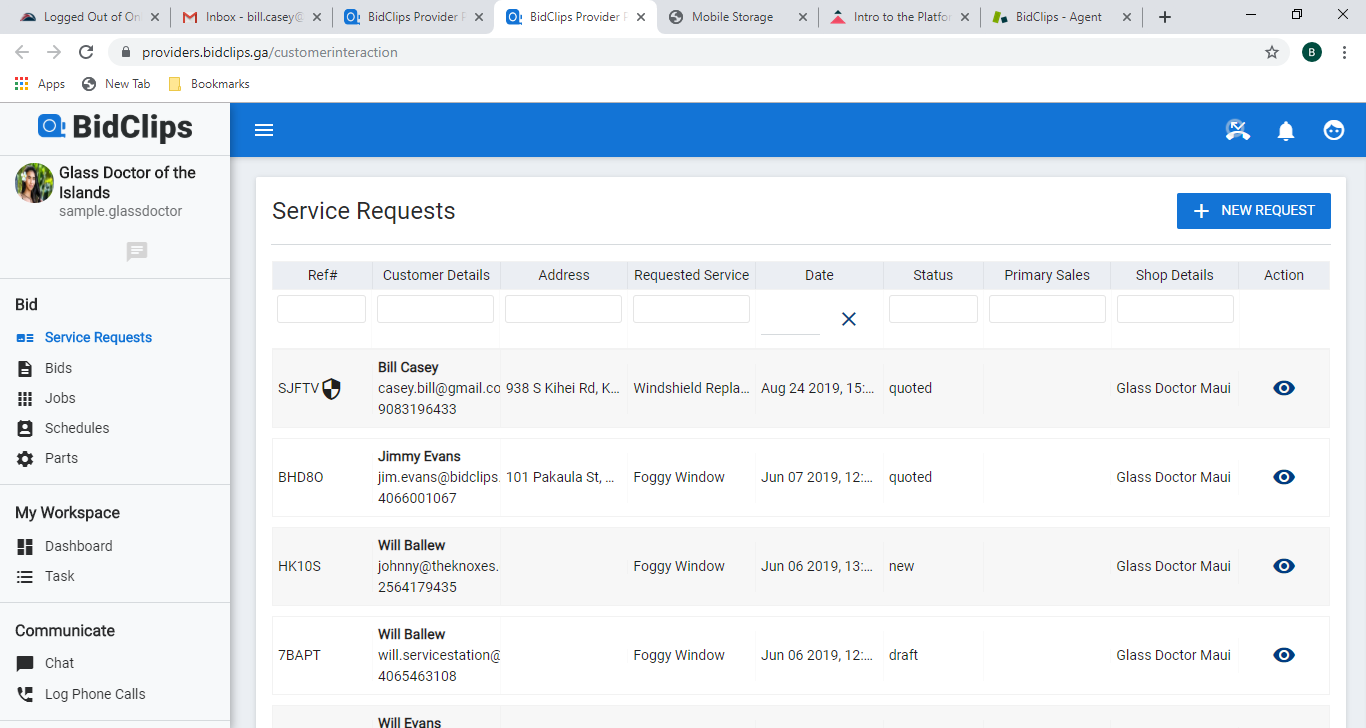Click the Dashboard tiles icon
The height and width of the screenshot is (728, 1366).
coord(25,547)
